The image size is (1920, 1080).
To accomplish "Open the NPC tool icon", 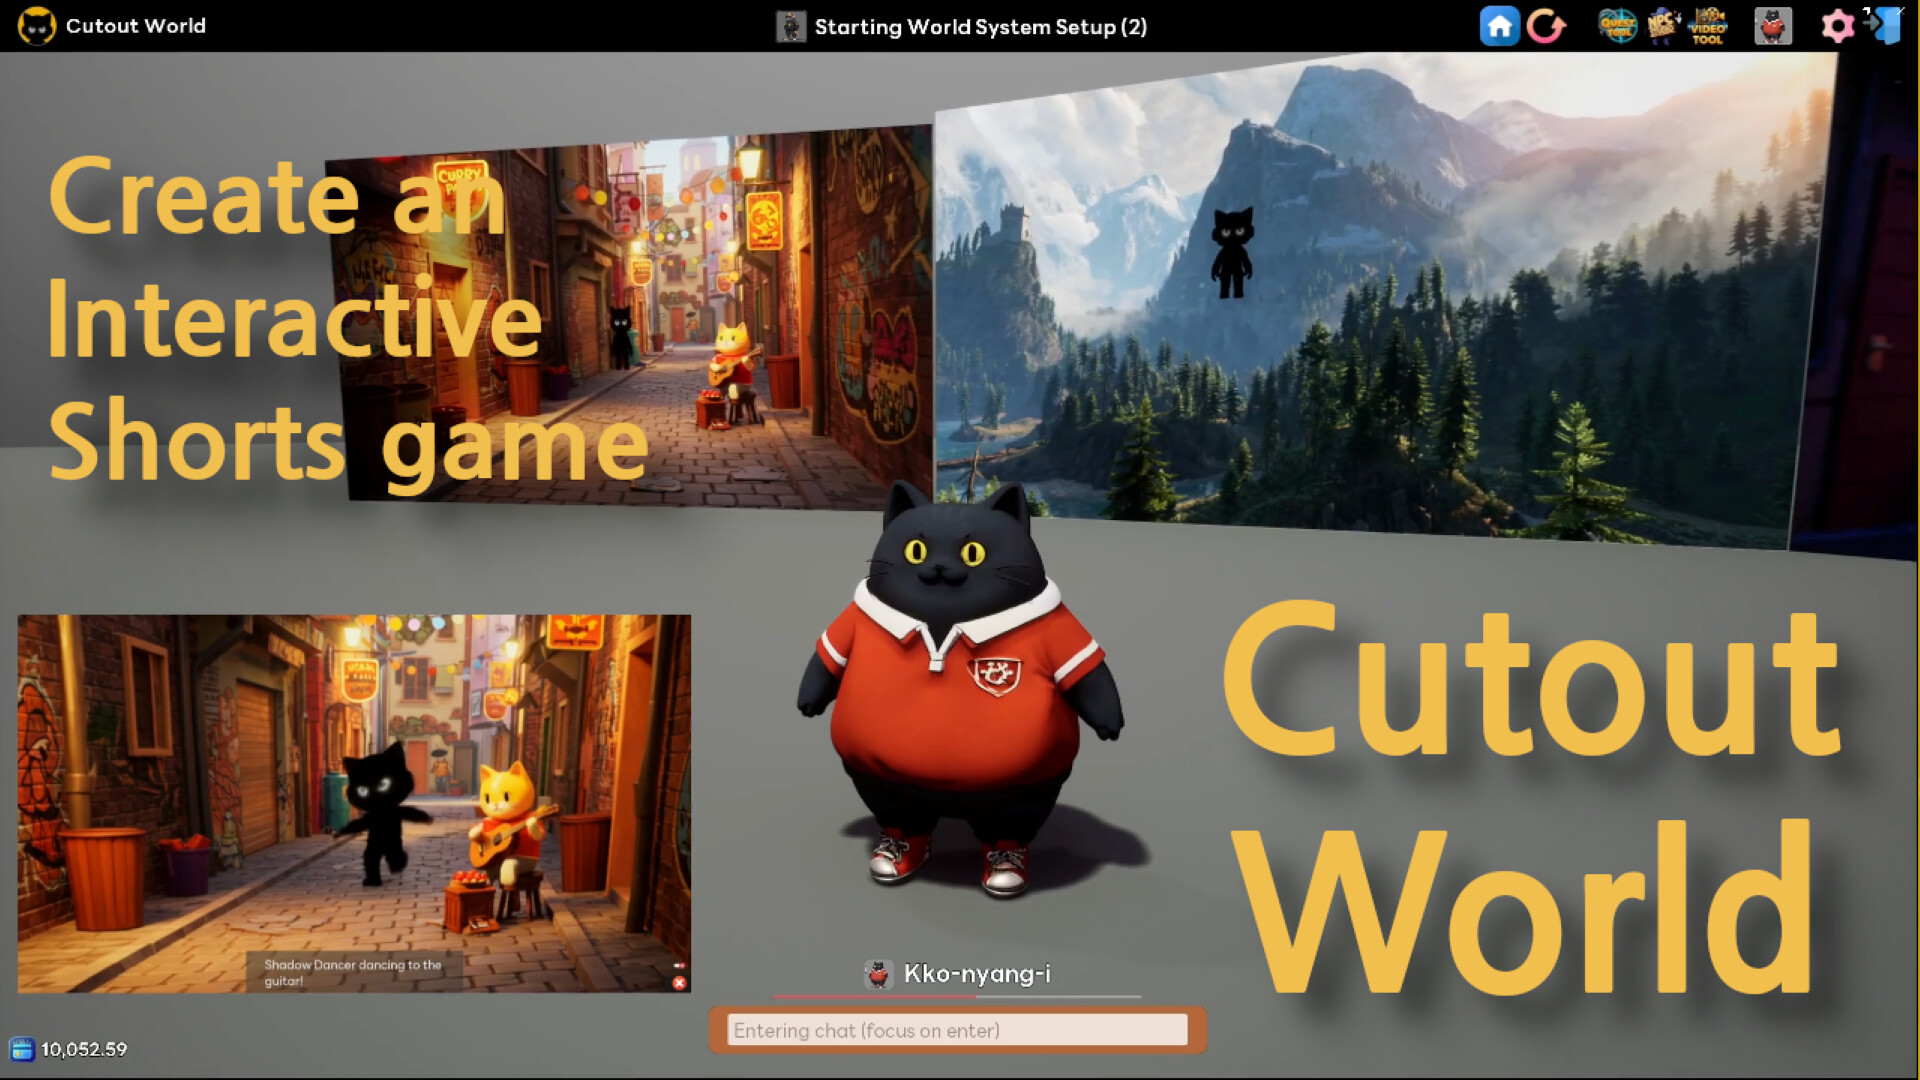I will (x=1662, y=26).
